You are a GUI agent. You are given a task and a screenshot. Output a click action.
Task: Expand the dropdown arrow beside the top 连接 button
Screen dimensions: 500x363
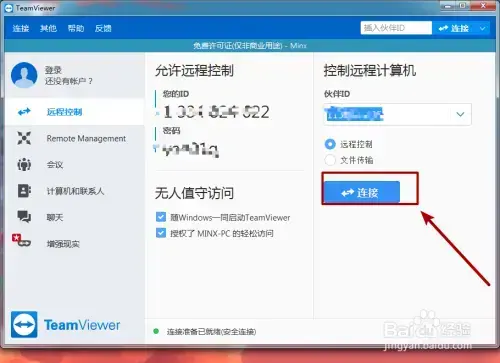[x=482, y=28]
